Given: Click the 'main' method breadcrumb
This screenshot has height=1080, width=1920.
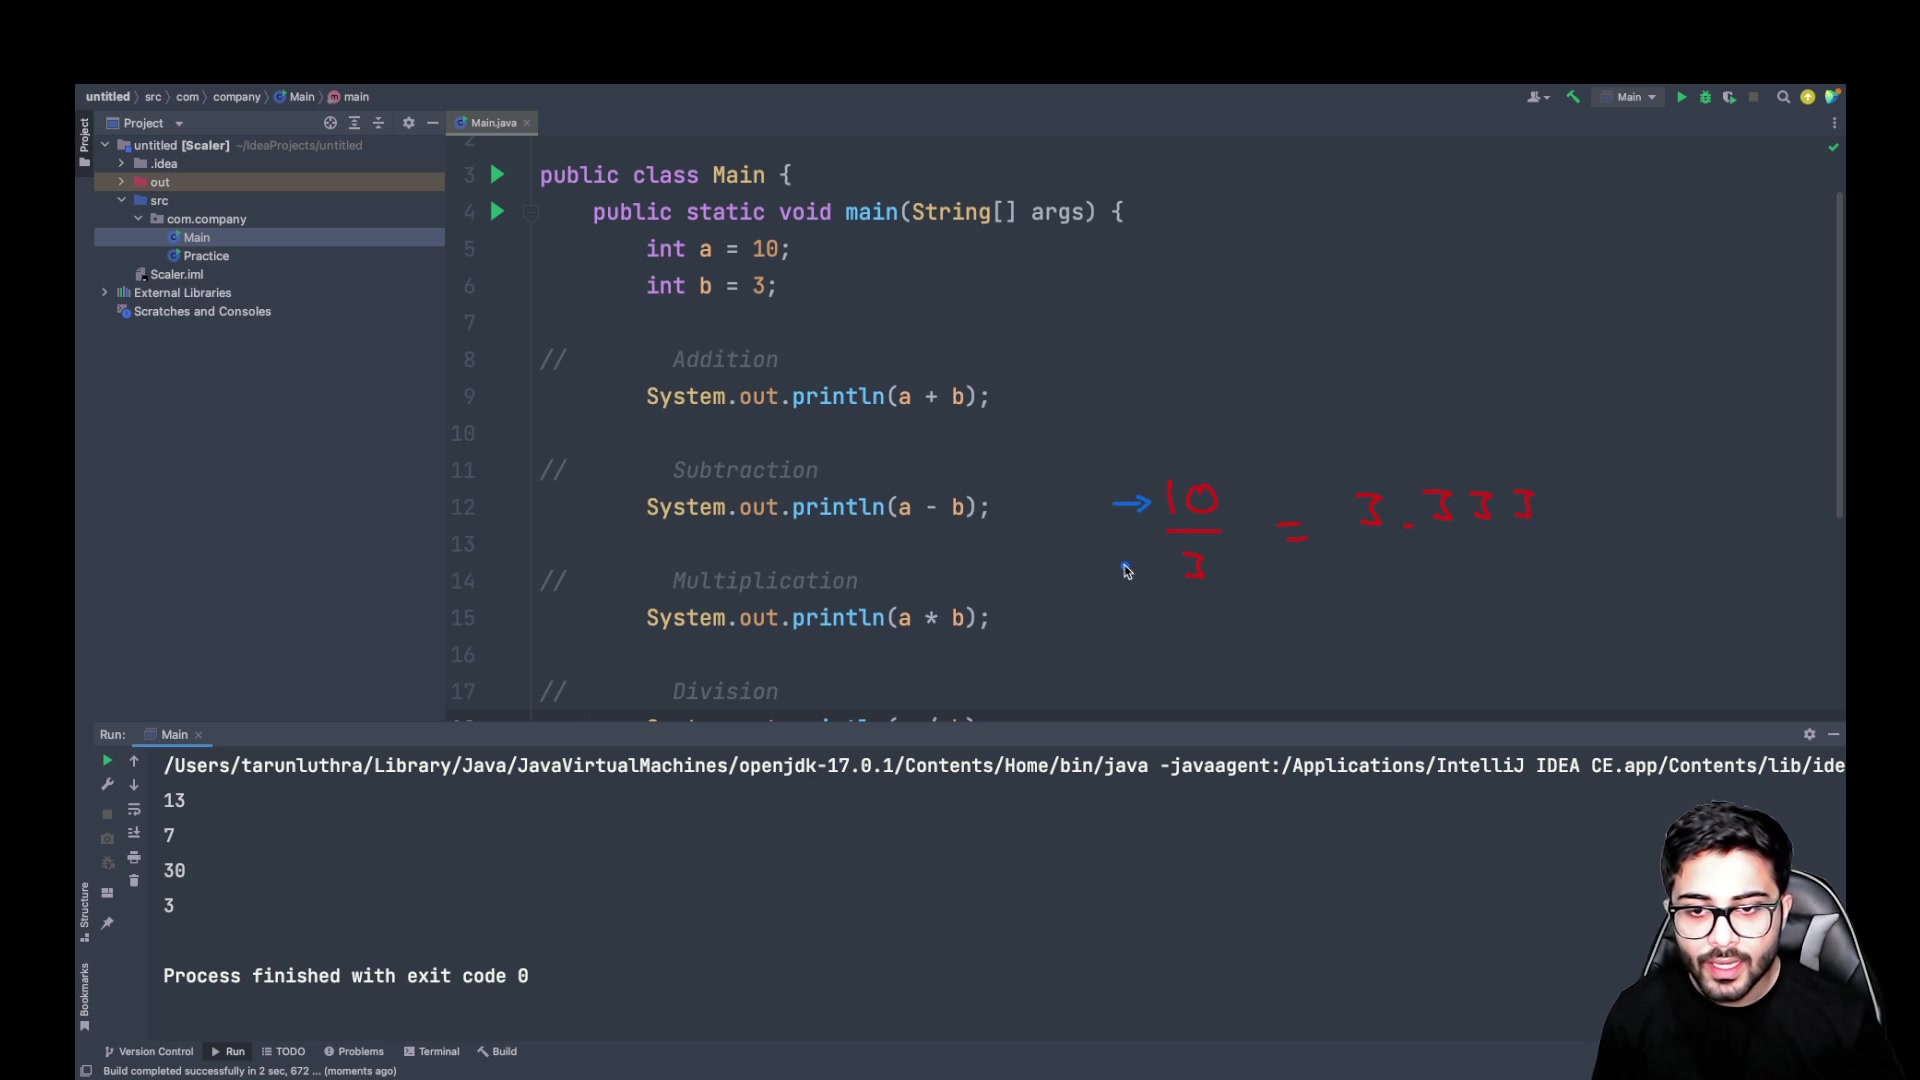Looking at the screenshot, I should (x=349, y=97).
